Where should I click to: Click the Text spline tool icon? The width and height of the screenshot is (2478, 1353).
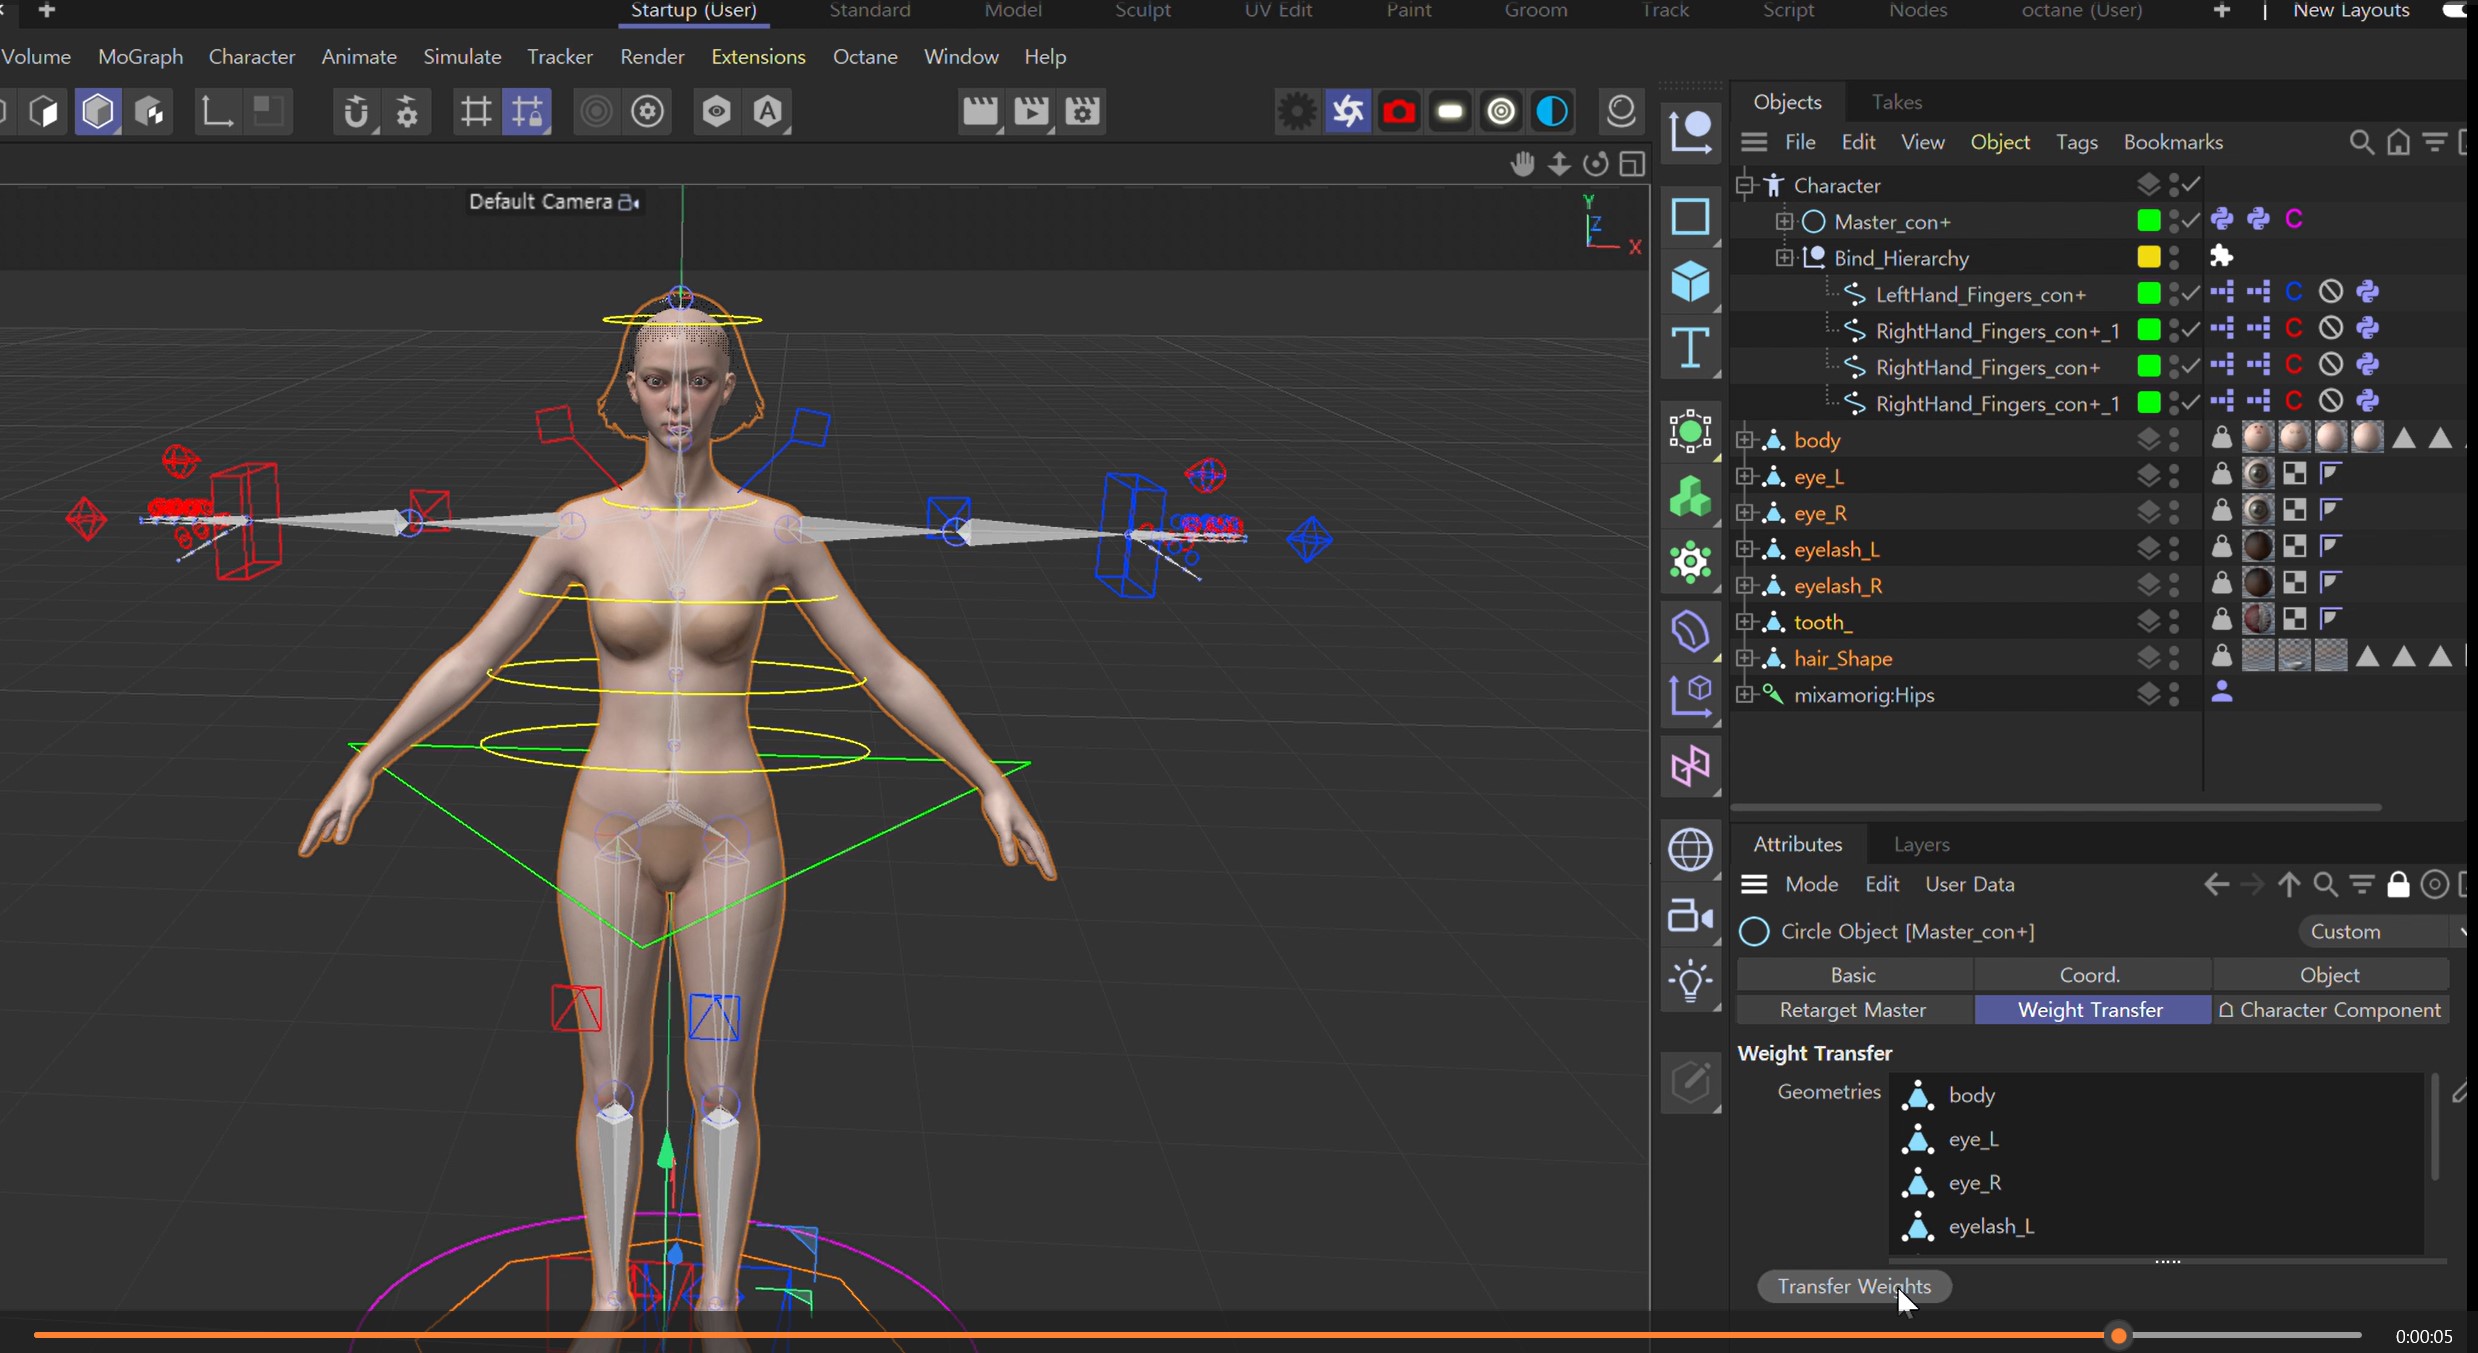[x=1690, y=348]
